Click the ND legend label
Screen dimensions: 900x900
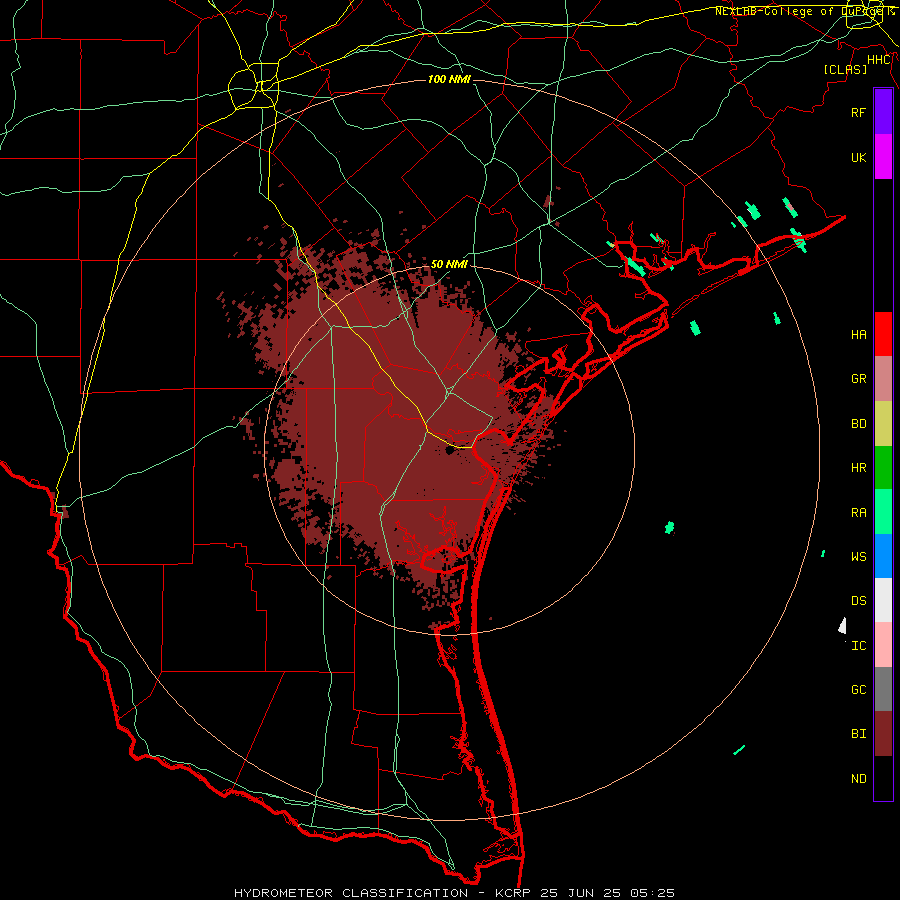coord(859,779)
